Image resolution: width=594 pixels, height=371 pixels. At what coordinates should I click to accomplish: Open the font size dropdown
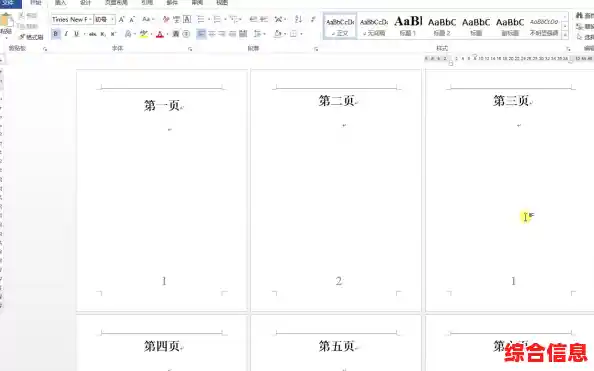click(113, 19)
